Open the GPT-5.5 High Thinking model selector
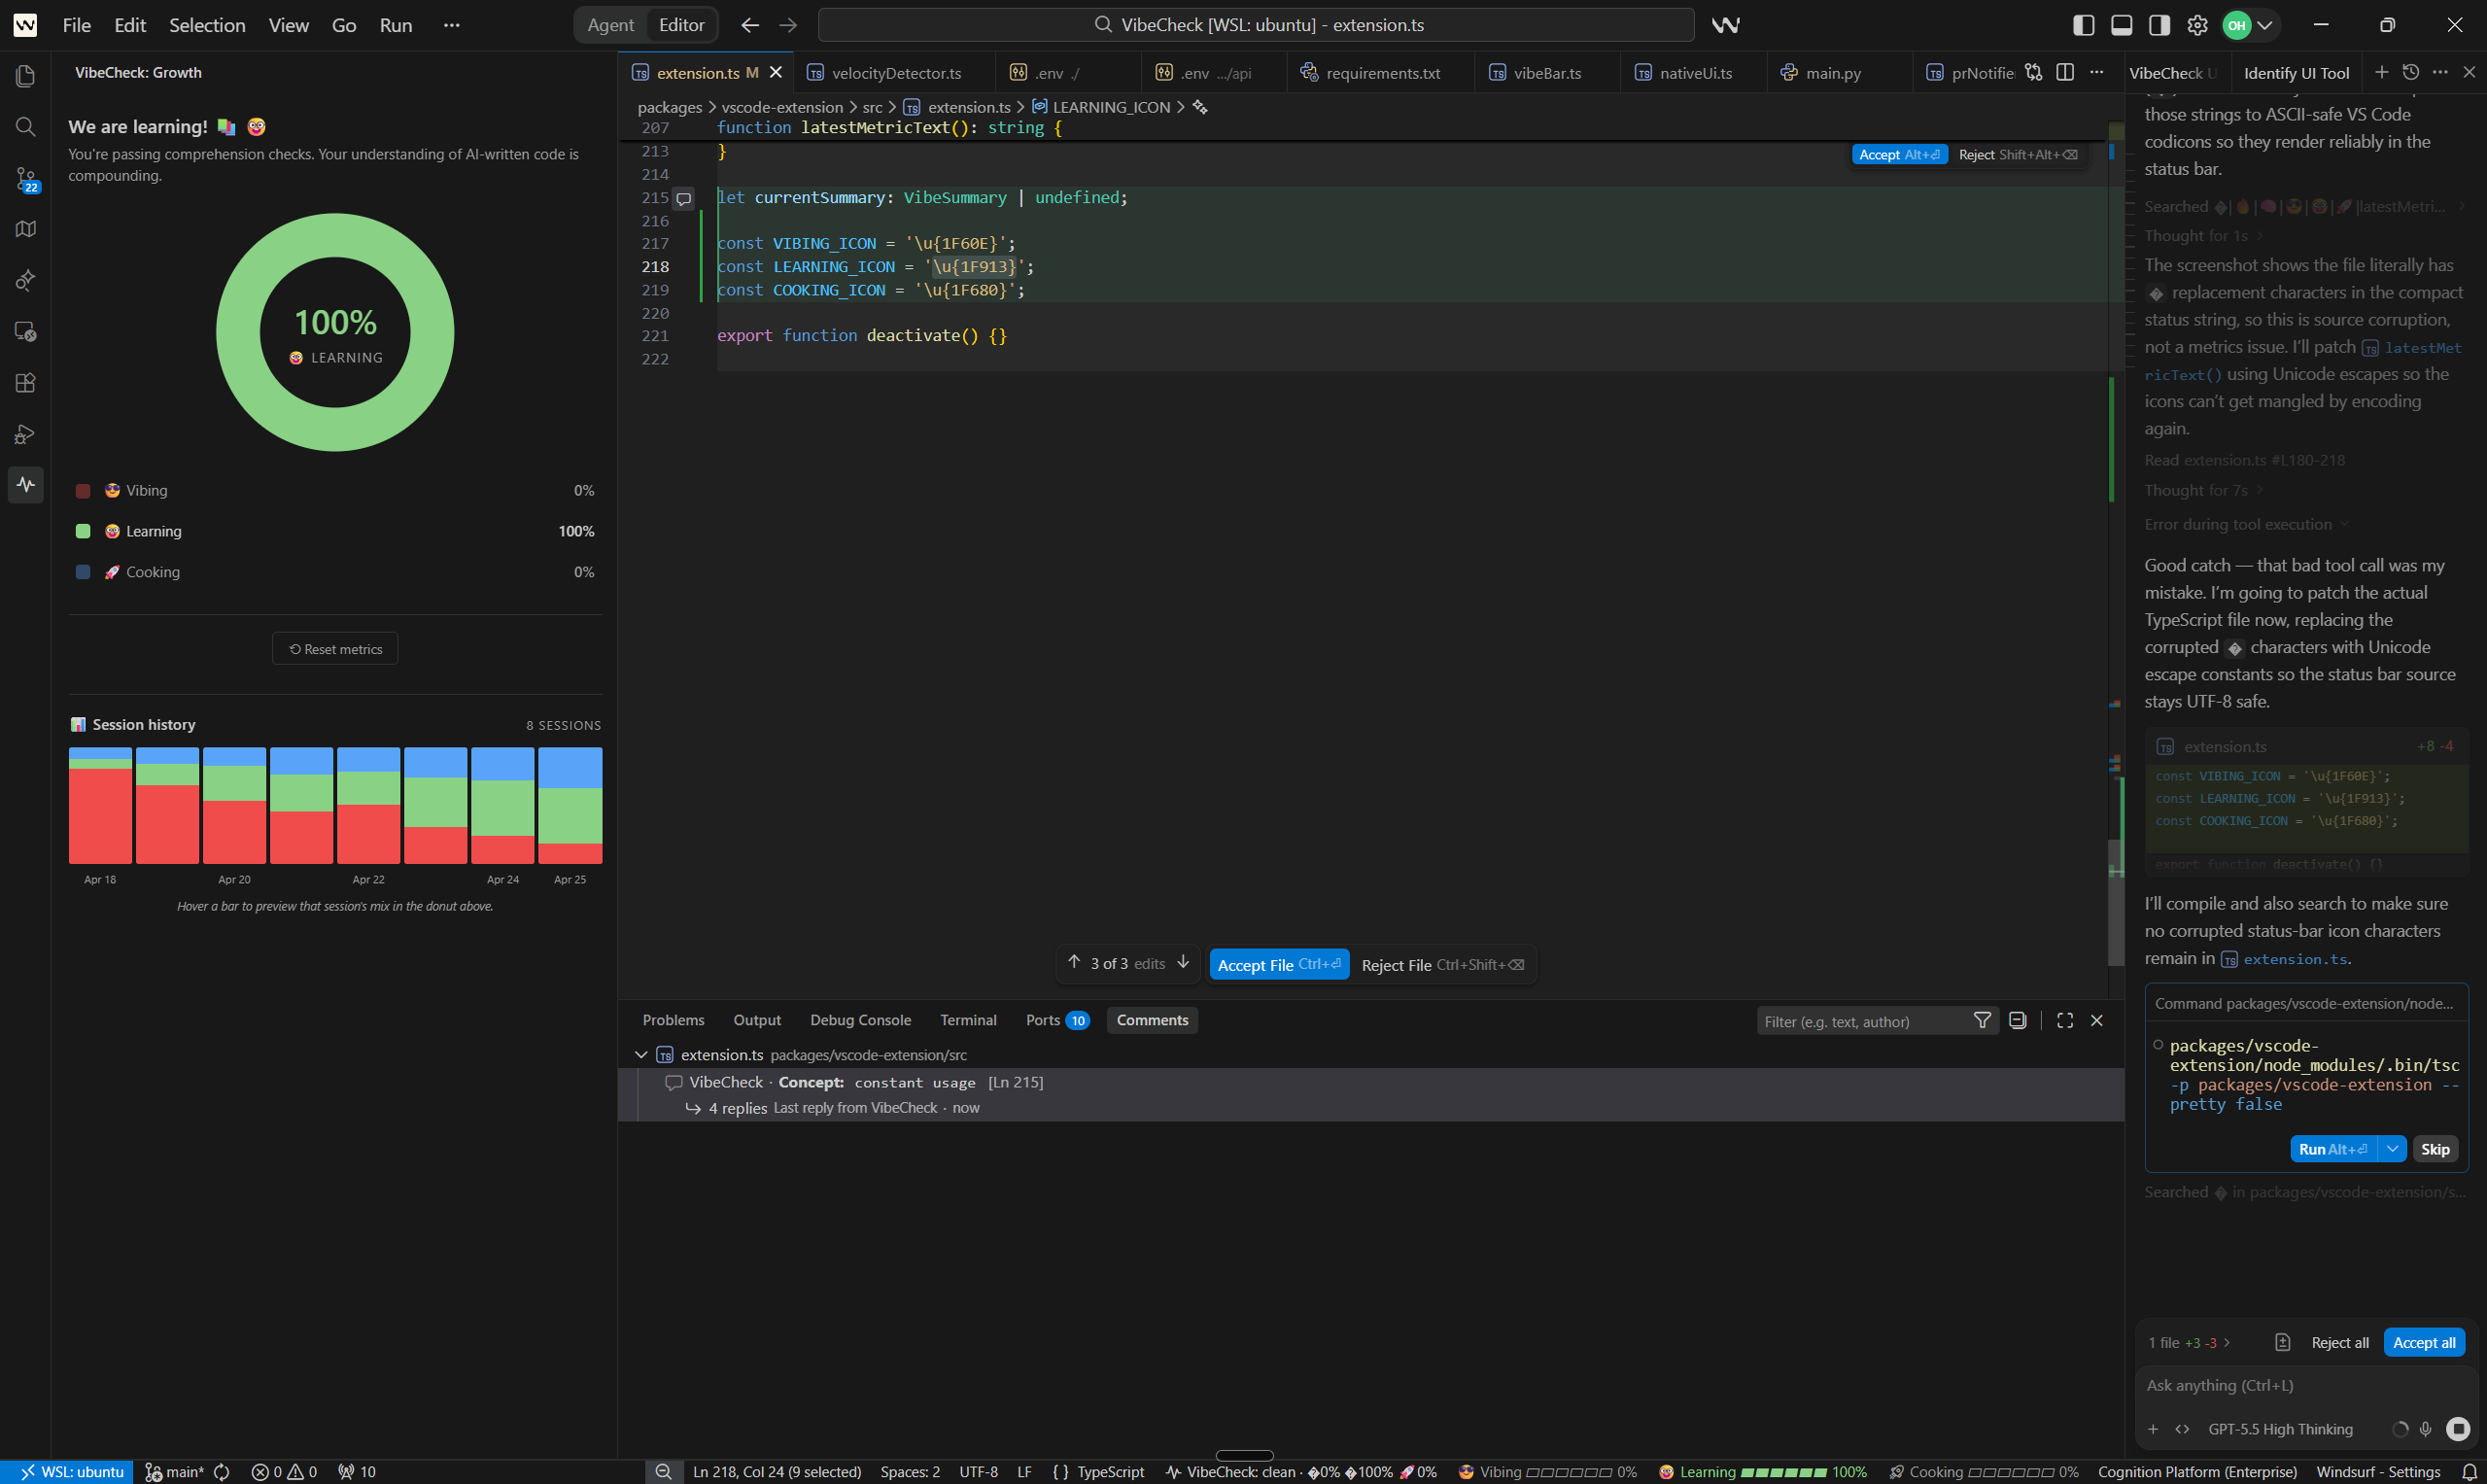 click(2279, 1429)
